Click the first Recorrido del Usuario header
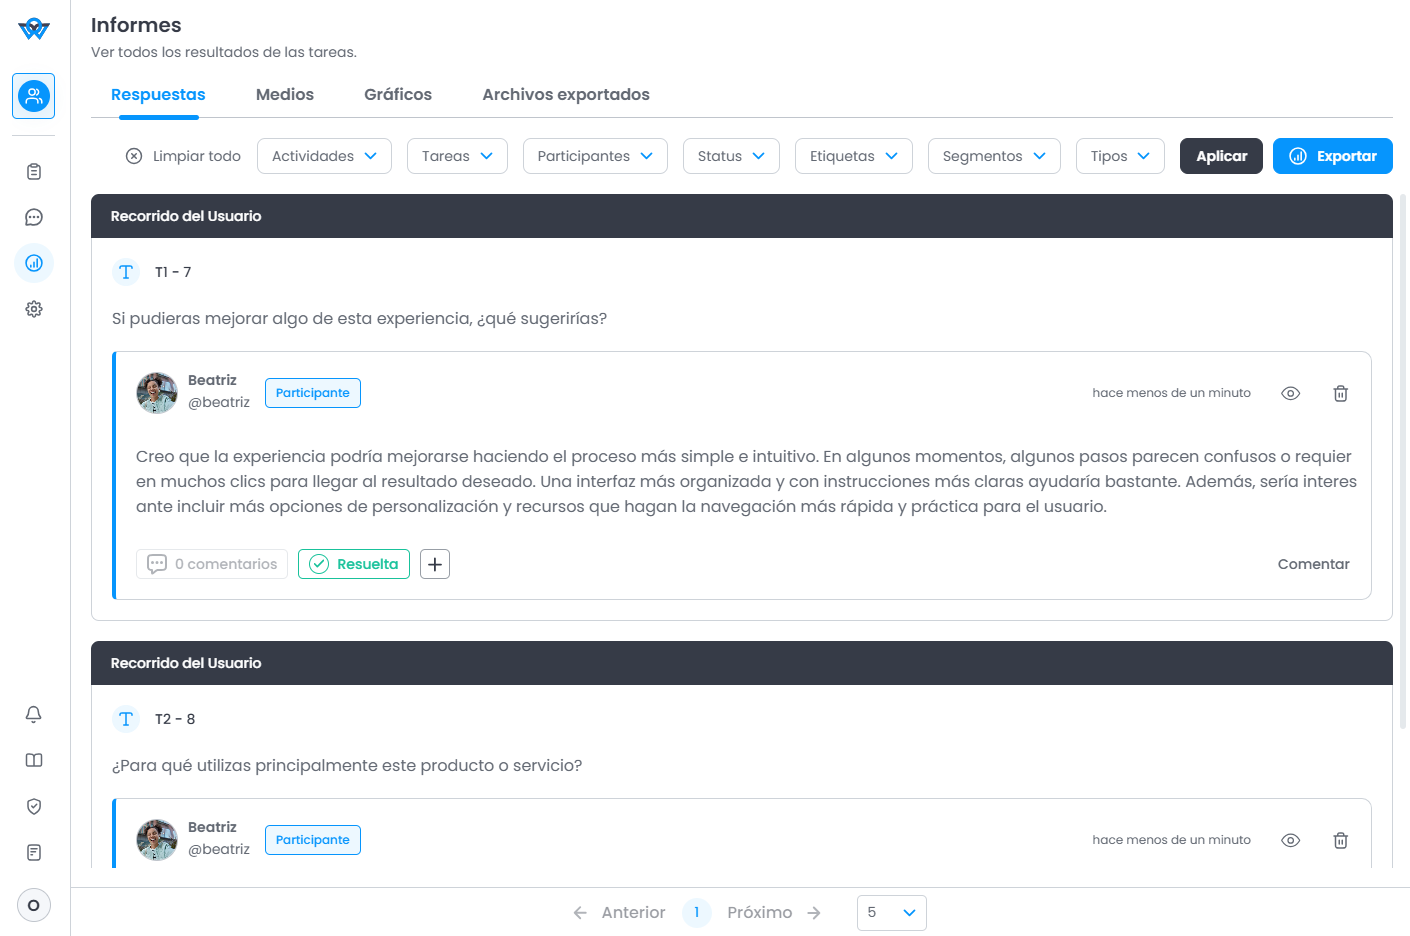The height and width of the screenshot is (936, 1410). (741, 216)
